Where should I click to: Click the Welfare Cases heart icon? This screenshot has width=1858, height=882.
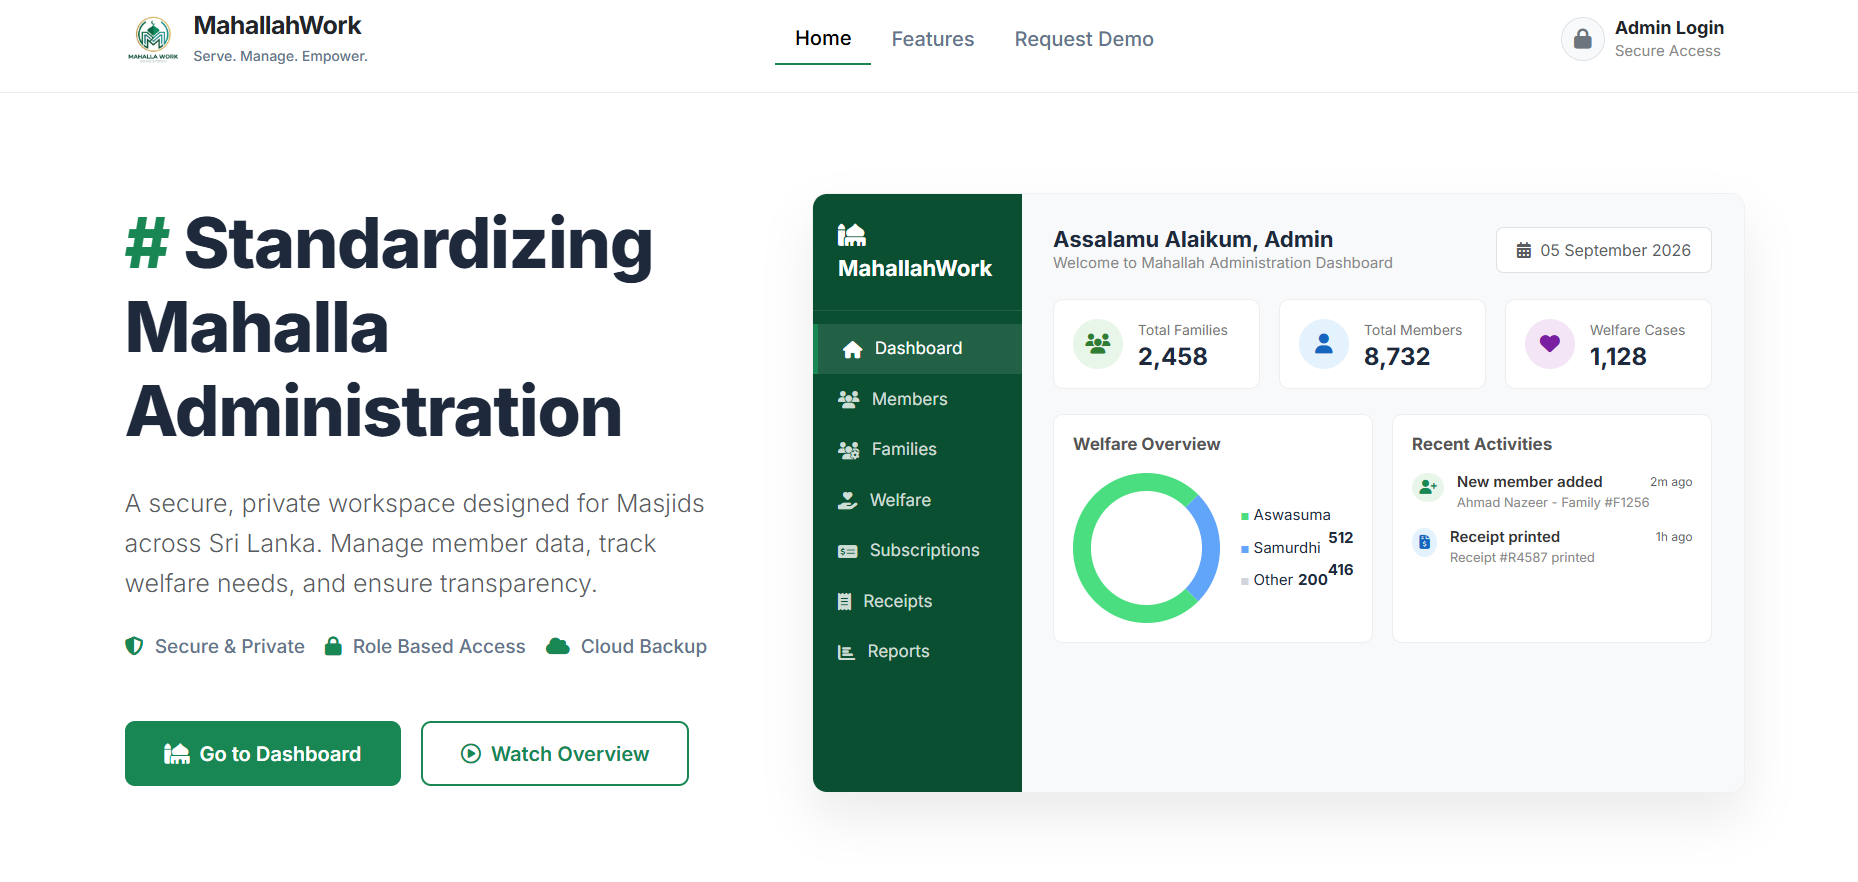tap(1550, 344)
